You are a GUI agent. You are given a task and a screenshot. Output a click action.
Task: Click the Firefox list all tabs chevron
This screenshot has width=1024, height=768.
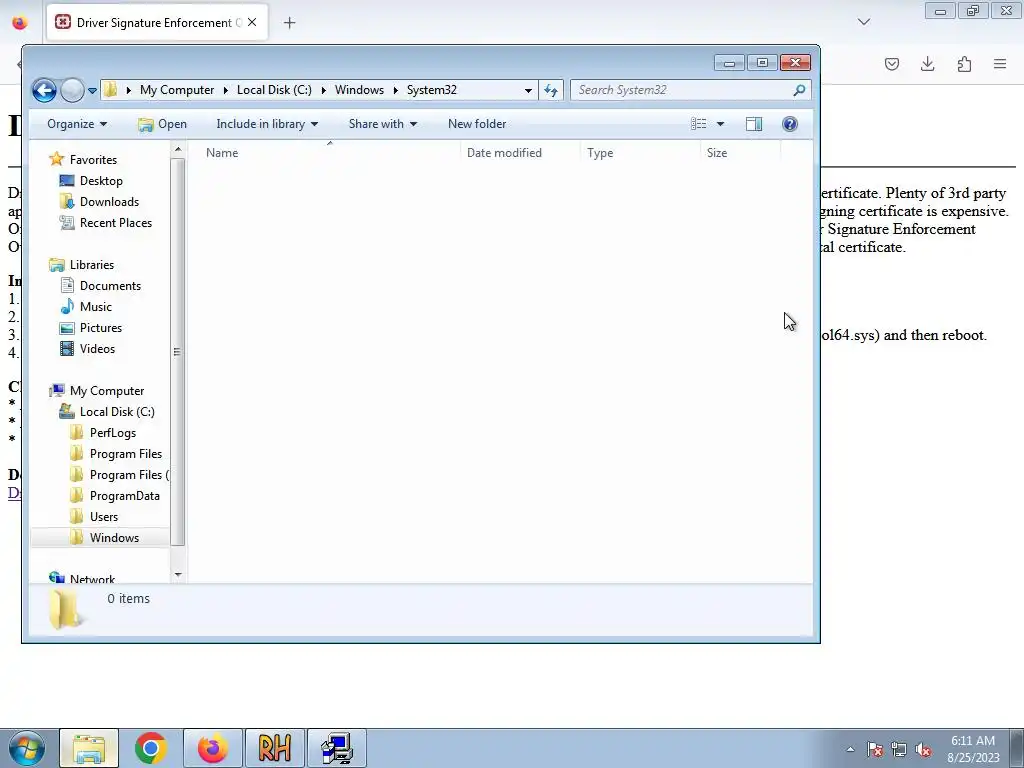(x=863, y=22)
